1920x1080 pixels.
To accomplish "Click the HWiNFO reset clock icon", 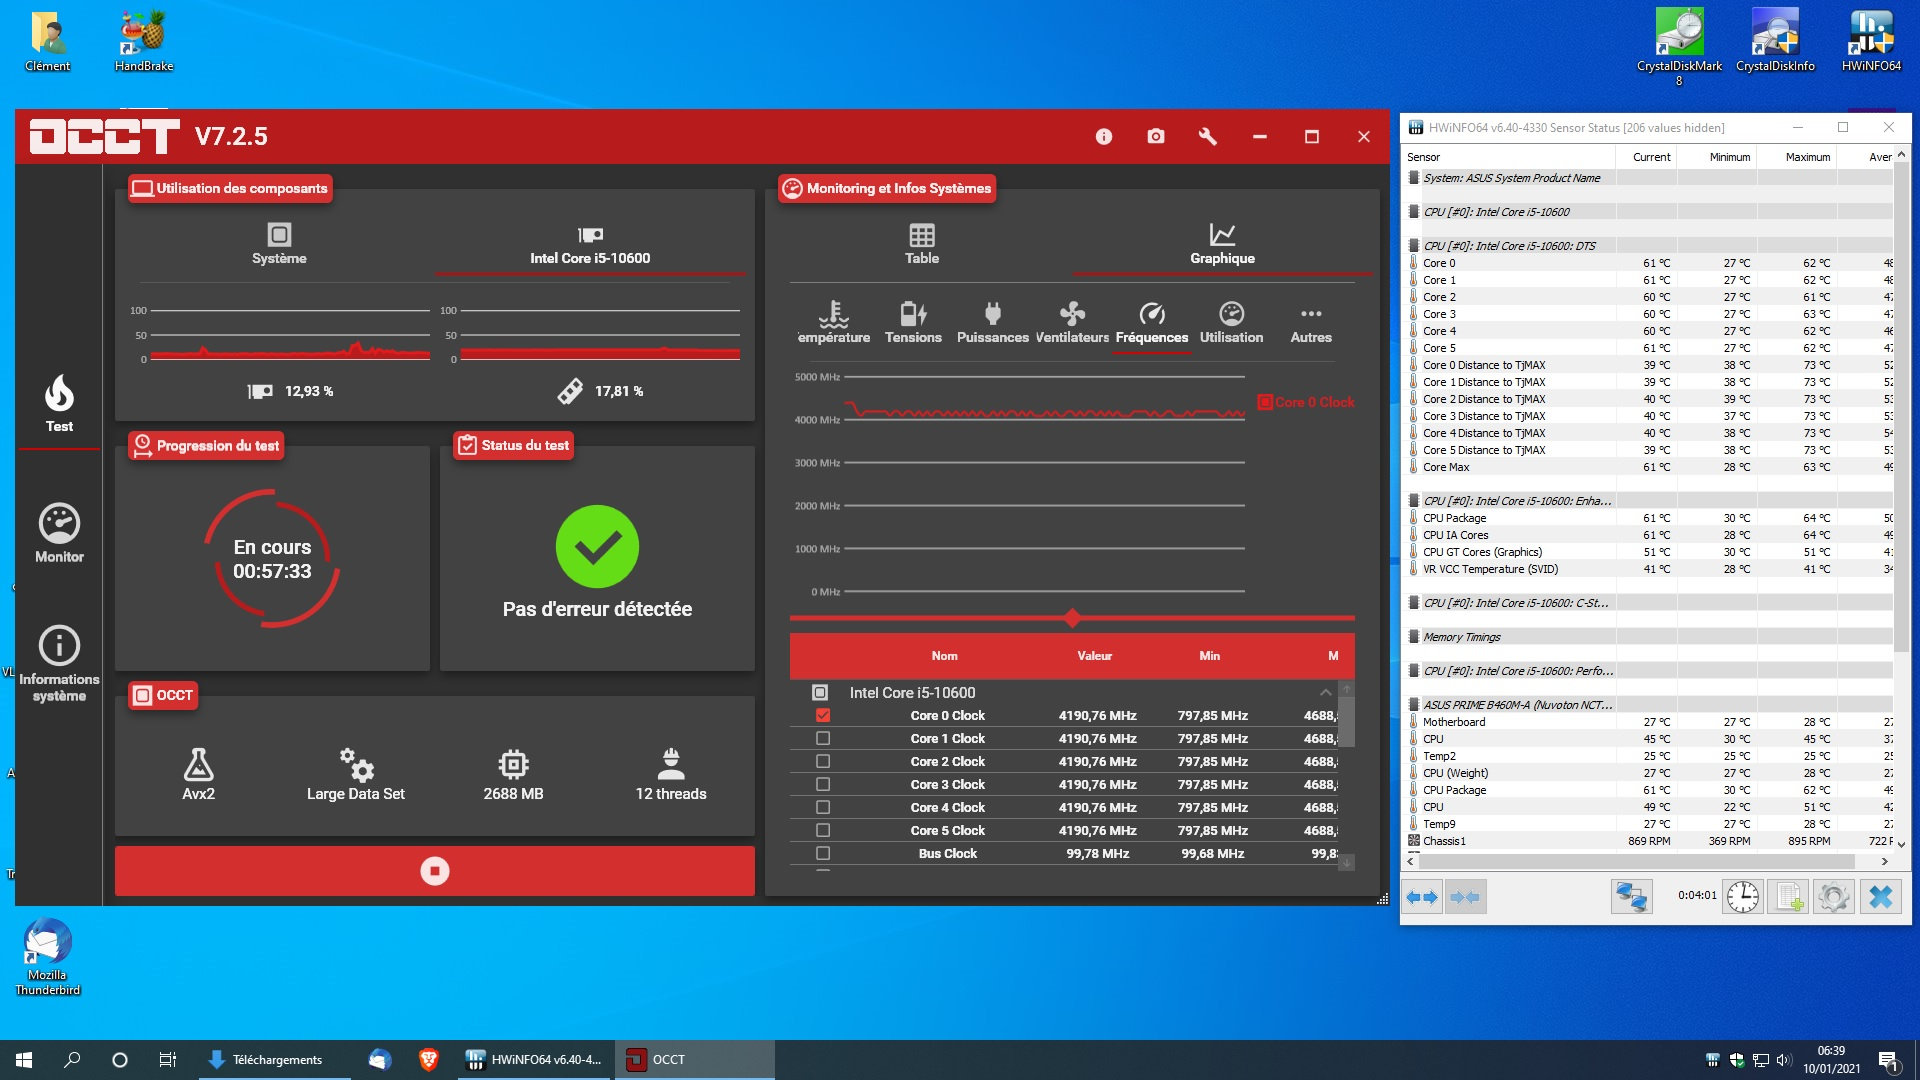I will tap(1743, 897).
